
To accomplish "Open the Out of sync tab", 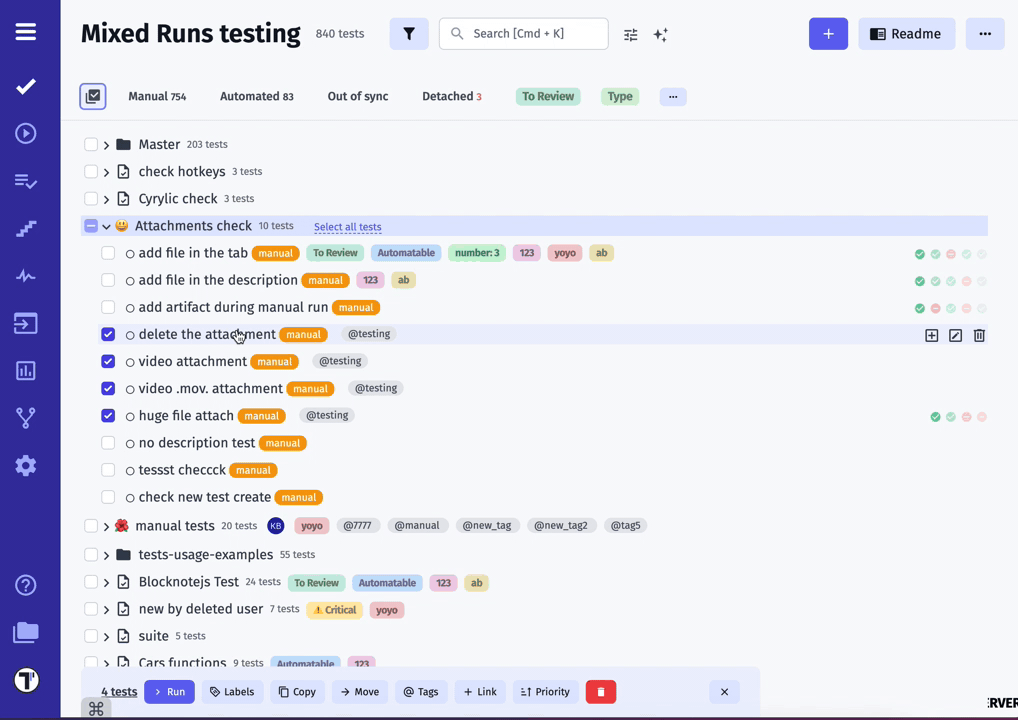I will click(x=358, y=97).
